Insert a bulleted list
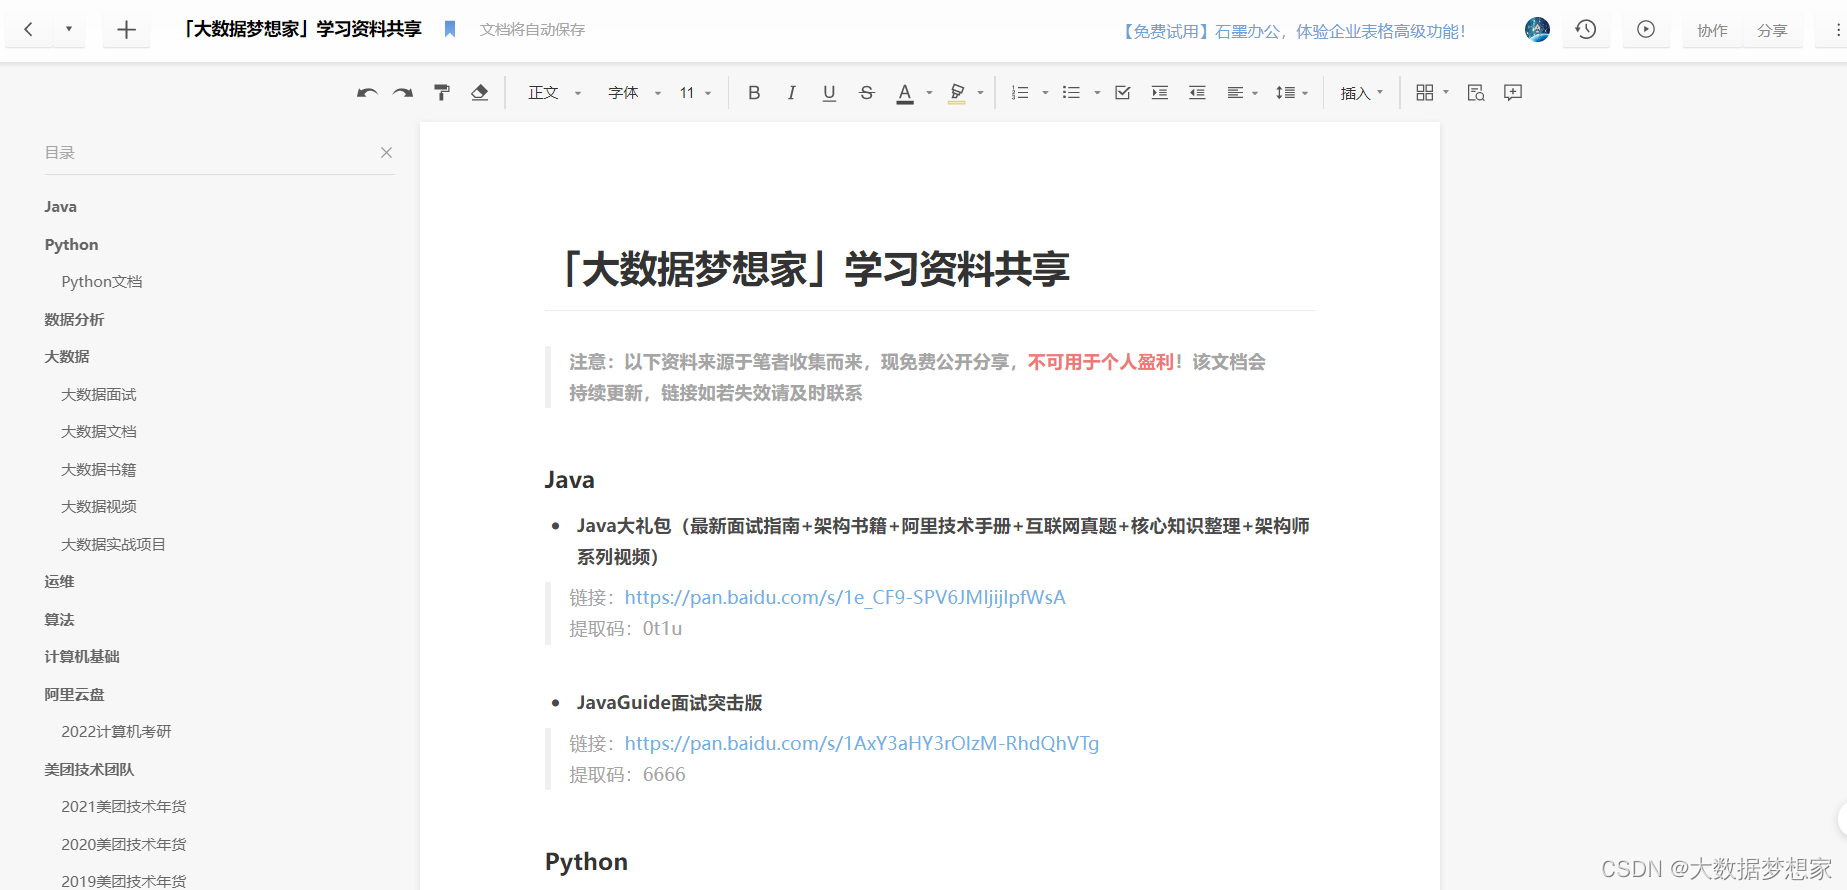Viewport: 1847px width, 890px height. pos(1071,93)
